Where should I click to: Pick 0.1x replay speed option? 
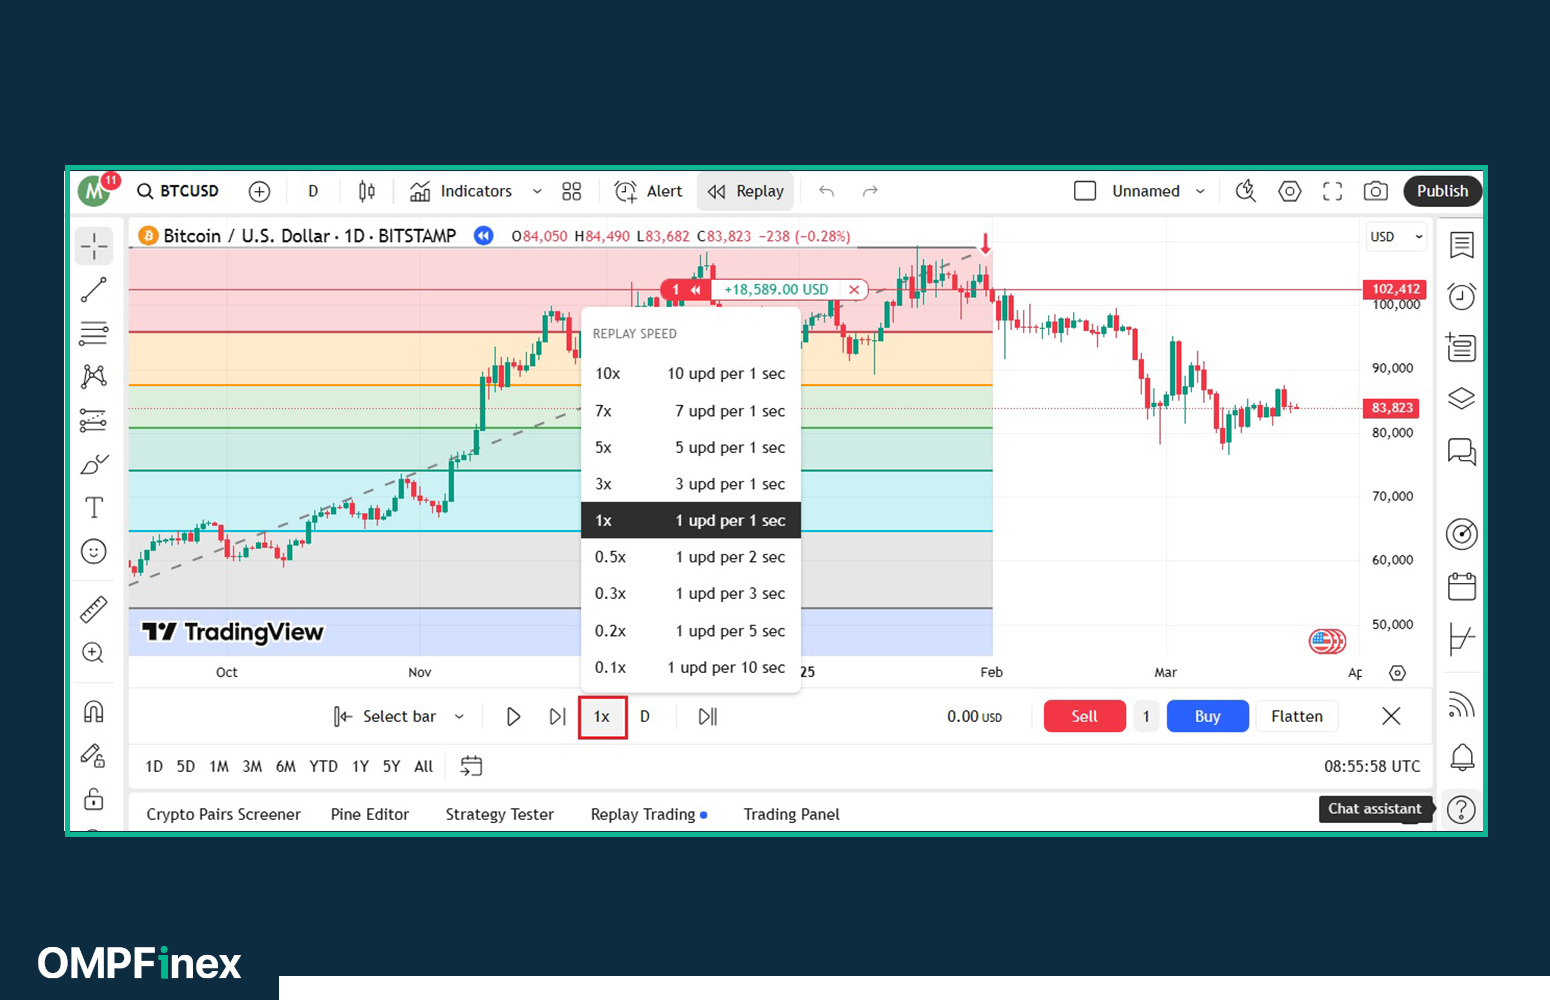click(x=691, y=668)
